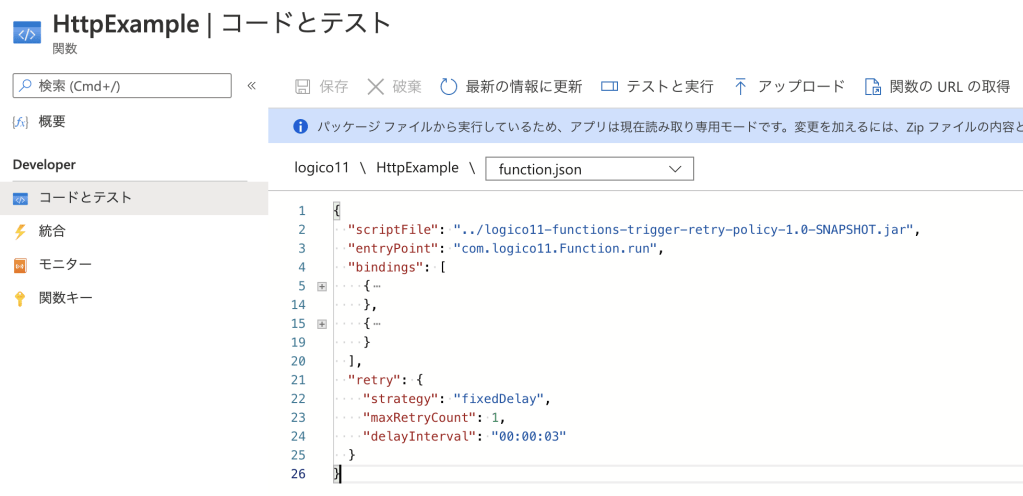Click logico11 breadcrumb link
1023x496 pixels.
pyautogui.click(x=320, y=168)
